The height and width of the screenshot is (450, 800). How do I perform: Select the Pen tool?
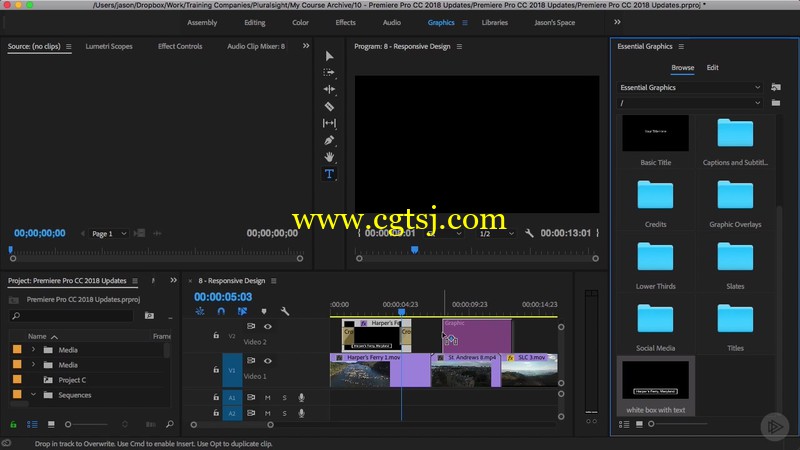(329, 140)
